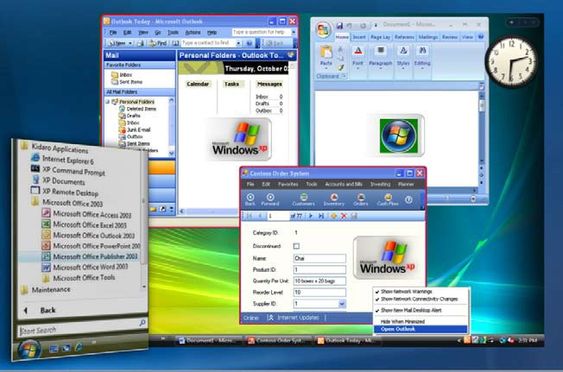The image size is (563, 372).
Task: Click the Start Search input field
Action: click(x=79, y=330)
